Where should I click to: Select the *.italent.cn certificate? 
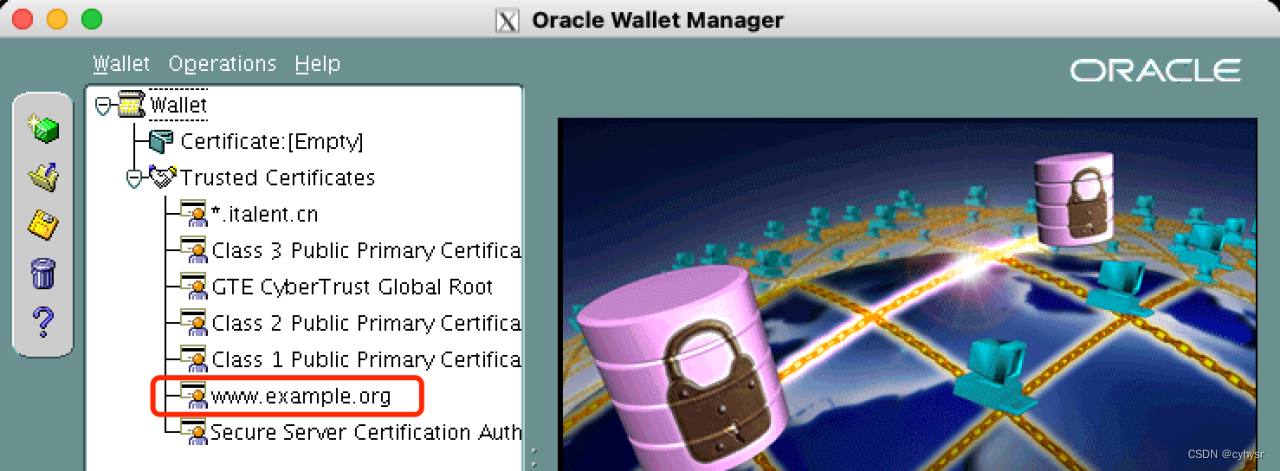[264, 214]
